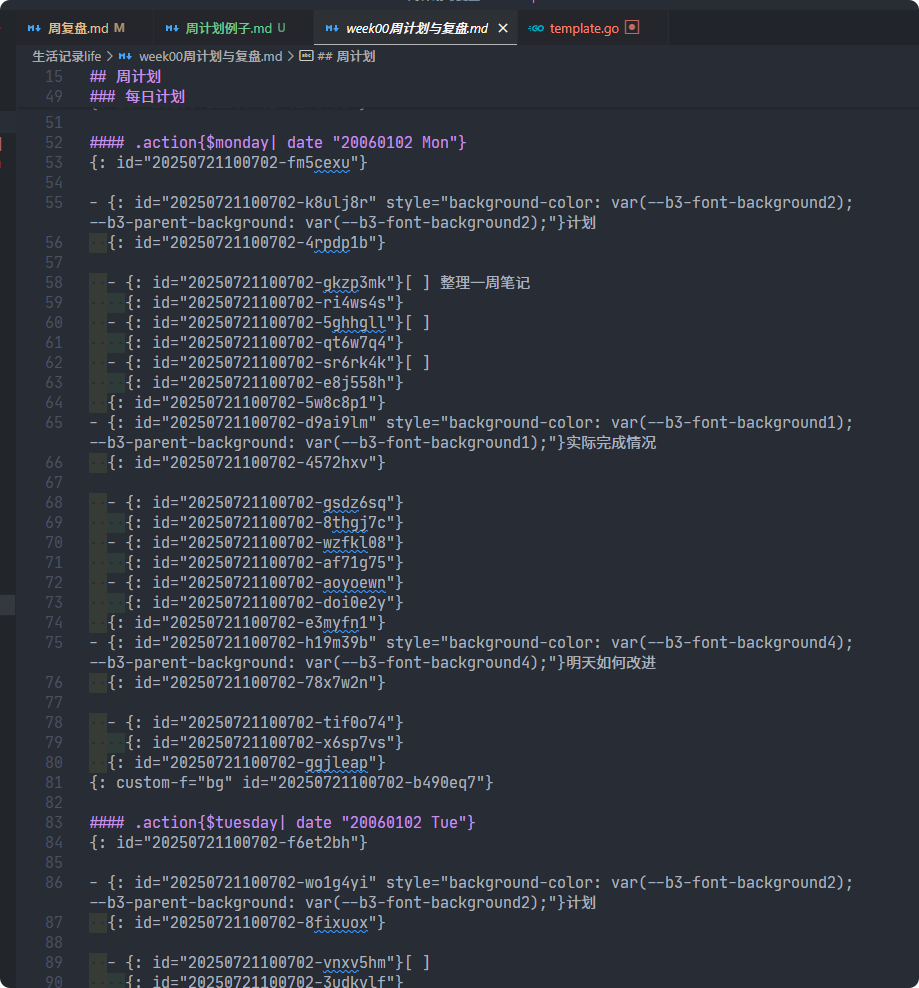919x988 pixels.
Task: Click line with id 4572hxv
Action: pyautogui.click(x=246, y=462)
